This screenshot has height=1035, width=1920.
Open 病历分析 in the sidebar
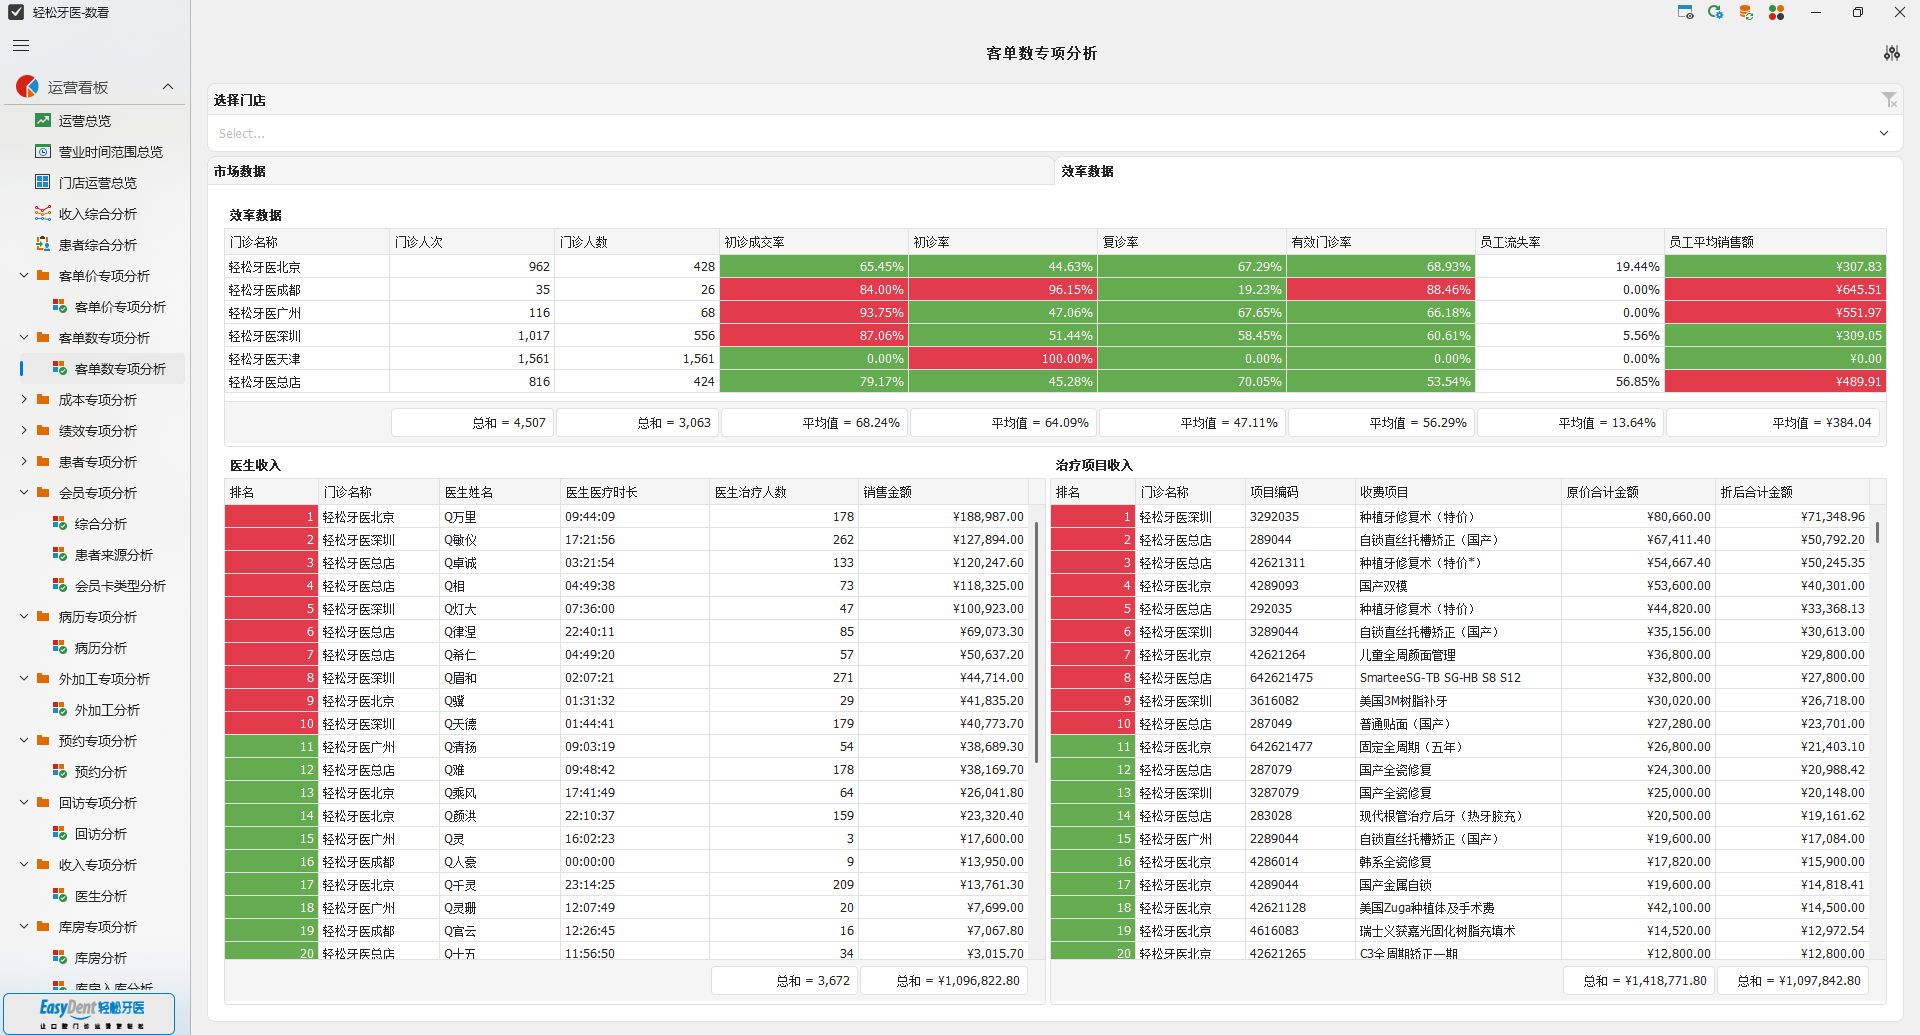click(100, 648)
